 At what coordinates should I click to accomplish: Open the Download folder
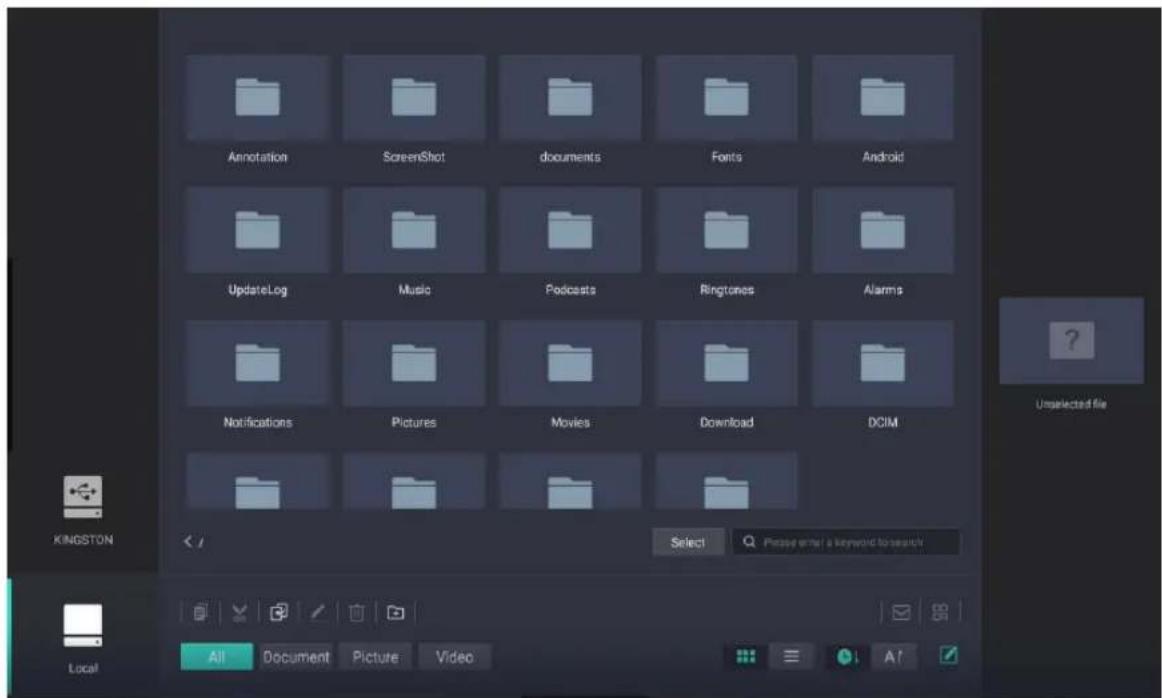(726, 375)
